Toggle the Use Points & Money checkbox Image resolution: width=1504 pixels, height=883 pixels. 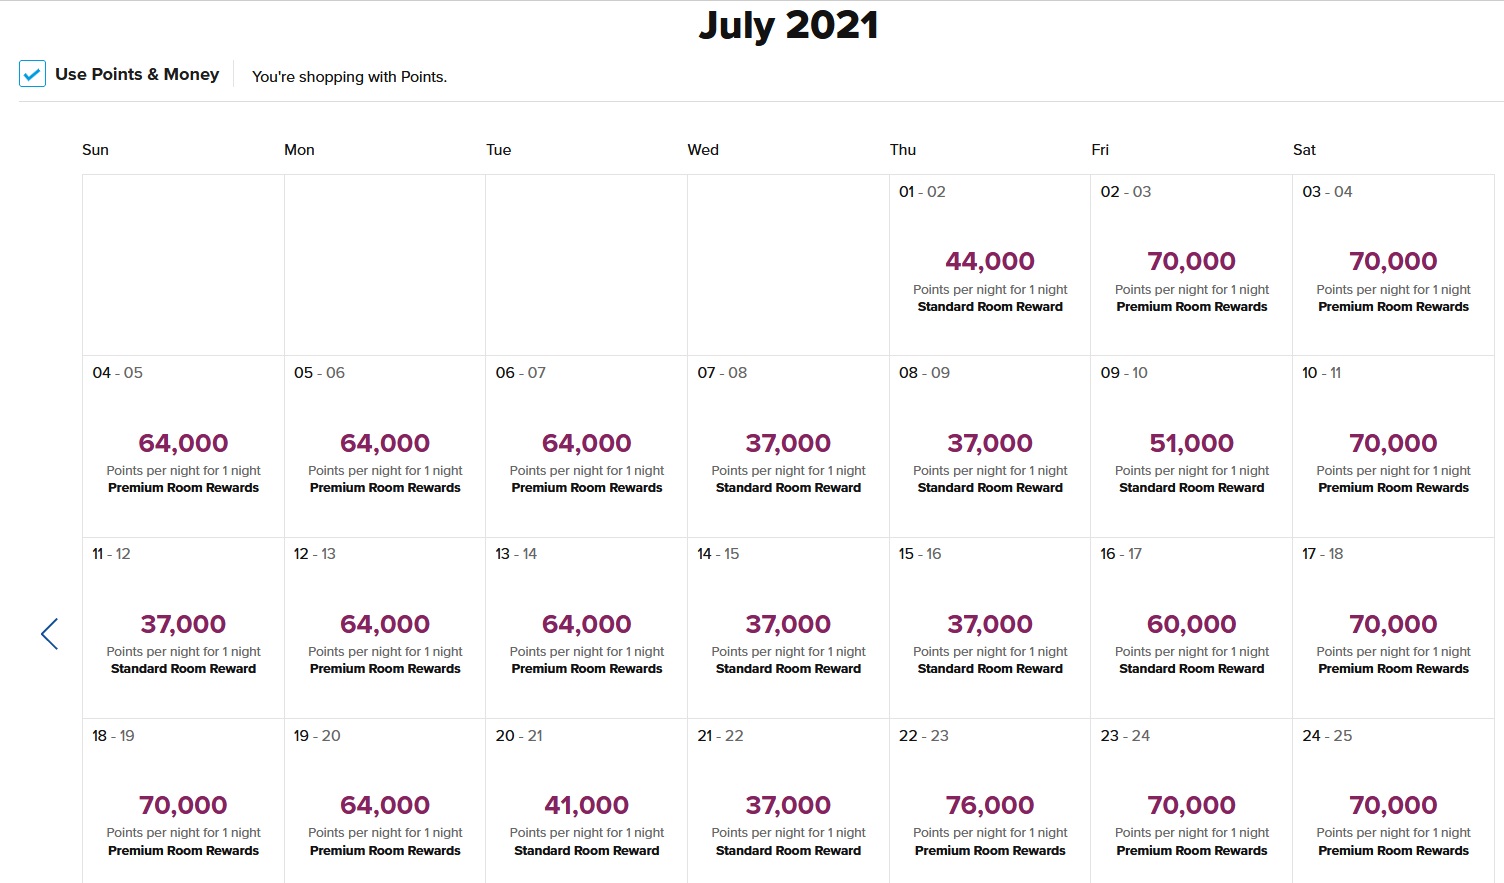(x=32, y=74)
